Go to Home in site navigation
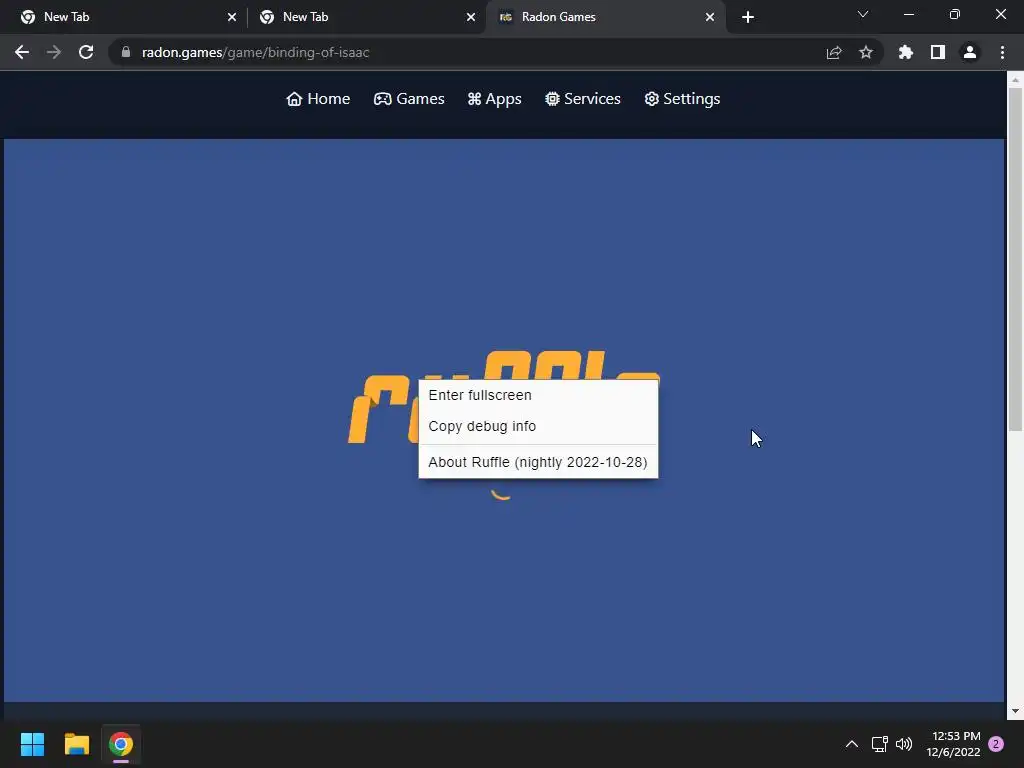Screen dimensions: 1024x768 pyautogui.click(x=318, y=99)
